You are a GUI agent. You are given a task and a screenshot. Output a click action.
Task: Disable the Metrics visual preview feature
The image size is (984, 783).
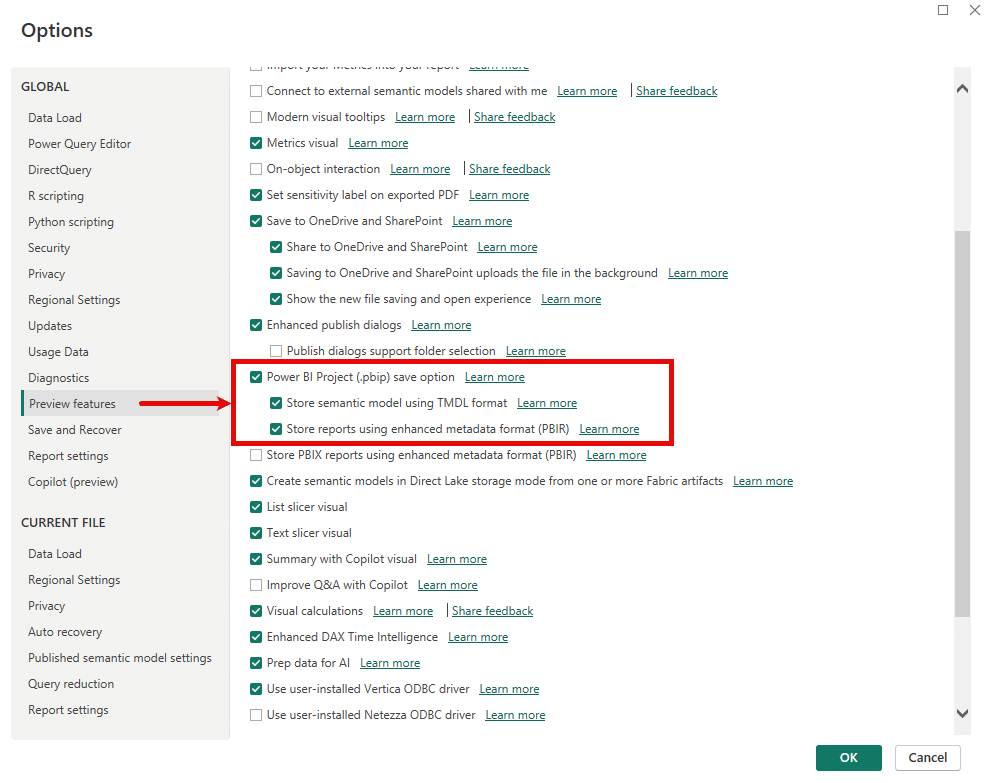coord(256,142)
